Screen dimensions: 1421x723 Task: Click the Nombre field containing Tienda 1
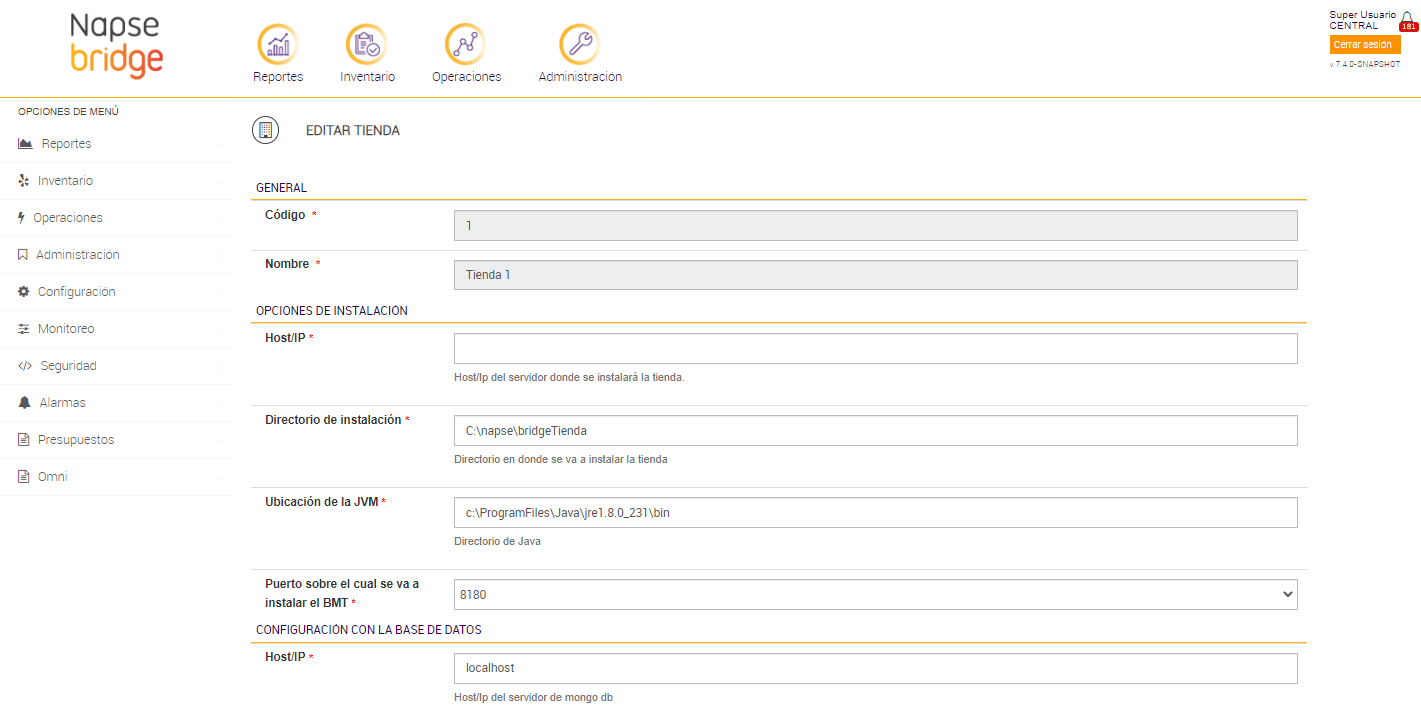coord(875,275)
